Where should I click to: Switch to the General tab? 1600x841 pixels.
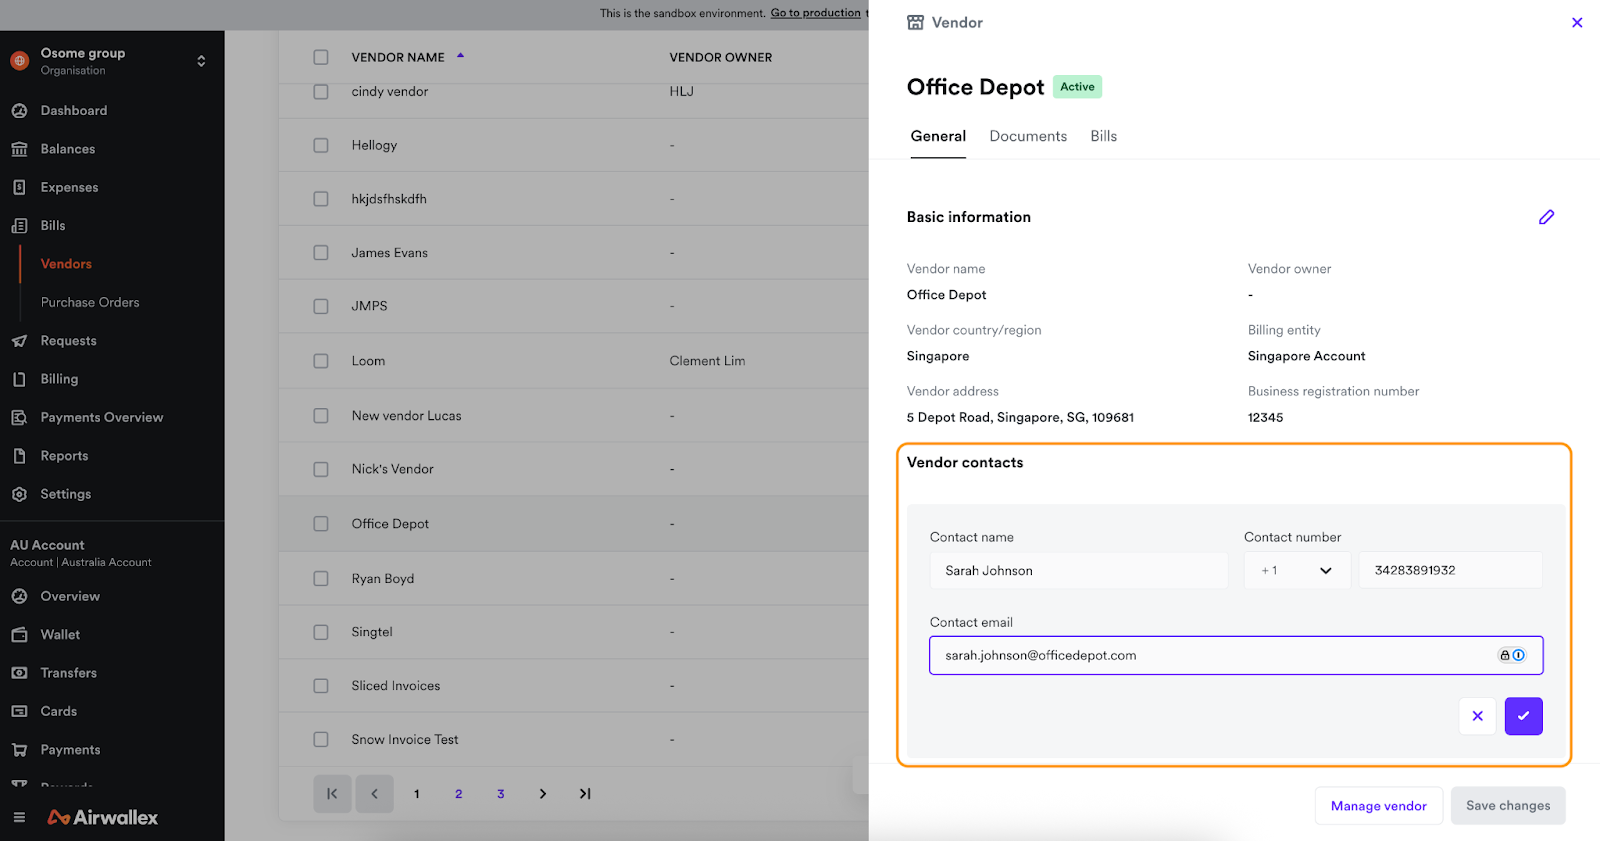(x=938, y=136)
